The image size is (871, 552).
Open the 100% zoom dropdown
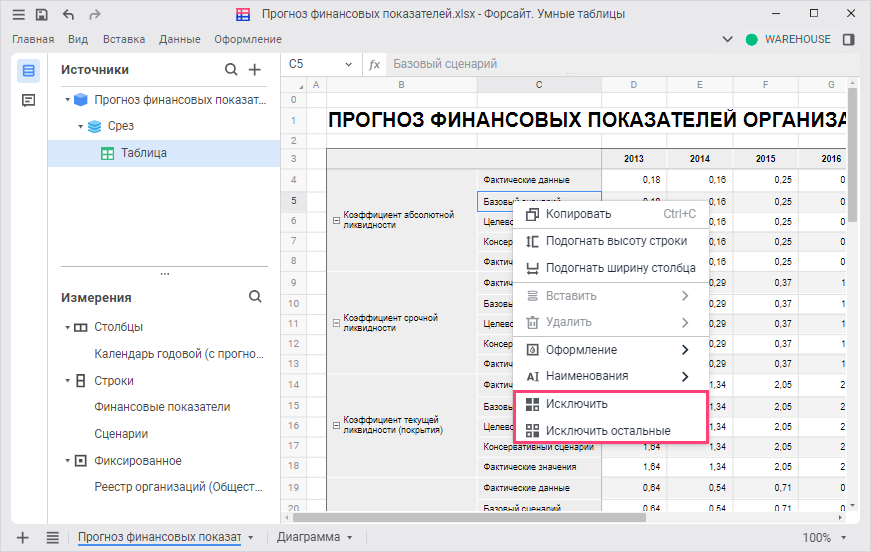pyautogui.click(x=843, y=538)
